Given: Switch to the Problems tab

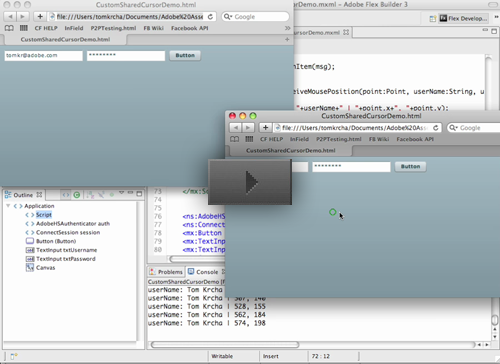Looking at the screenshot, I should (x=166, y=272).
